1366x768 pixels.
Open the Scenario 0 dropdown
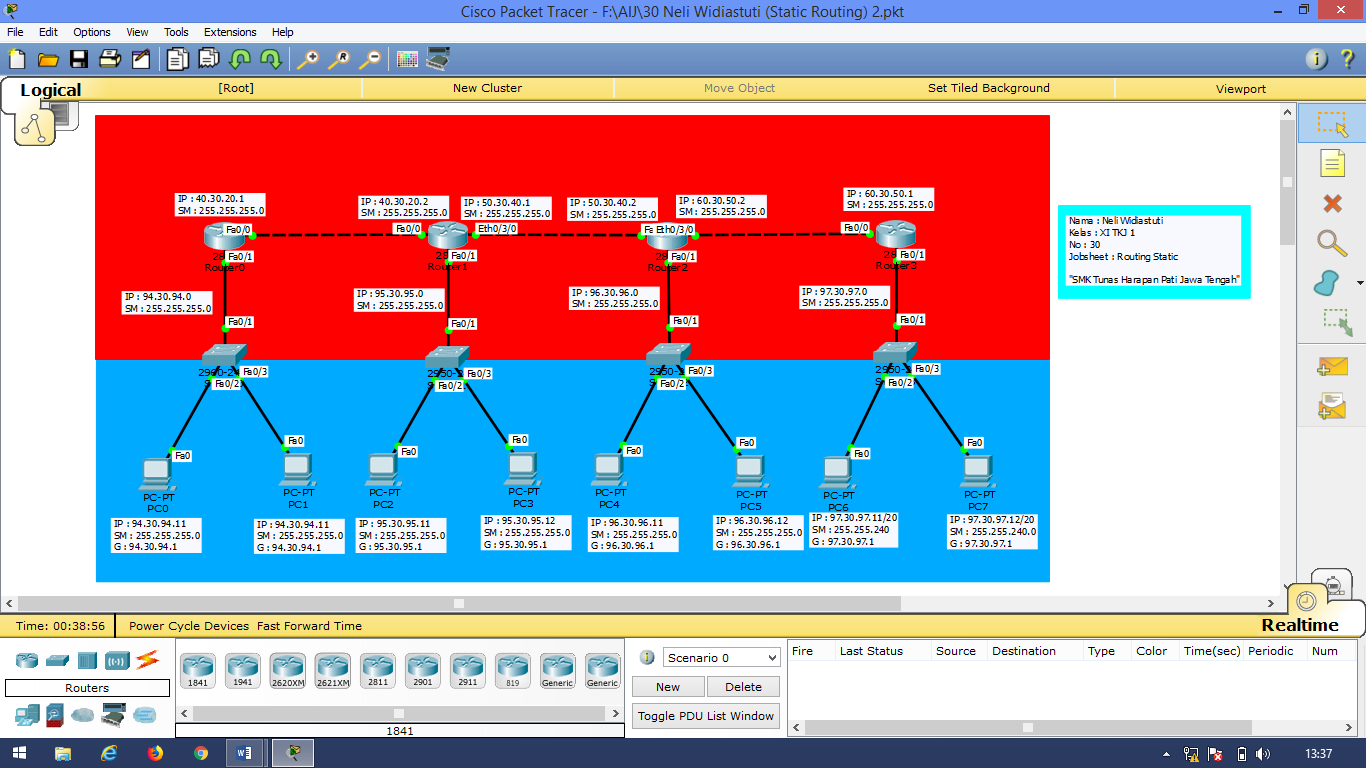coord(721,657)
